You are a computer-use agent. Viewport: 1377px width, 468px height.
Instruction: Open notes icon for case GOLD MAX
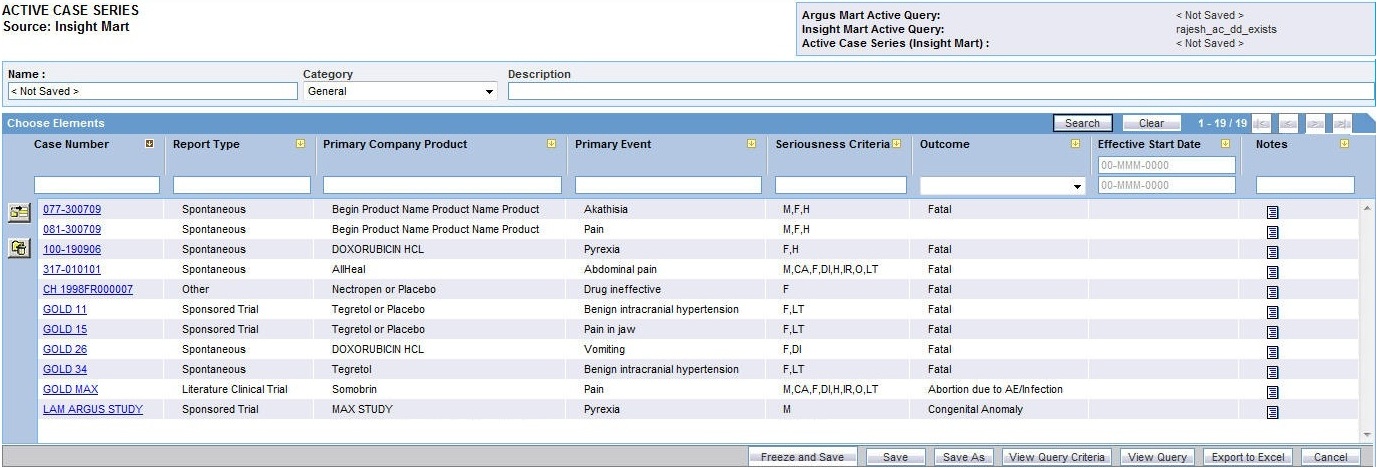(x=1273, y=392)
